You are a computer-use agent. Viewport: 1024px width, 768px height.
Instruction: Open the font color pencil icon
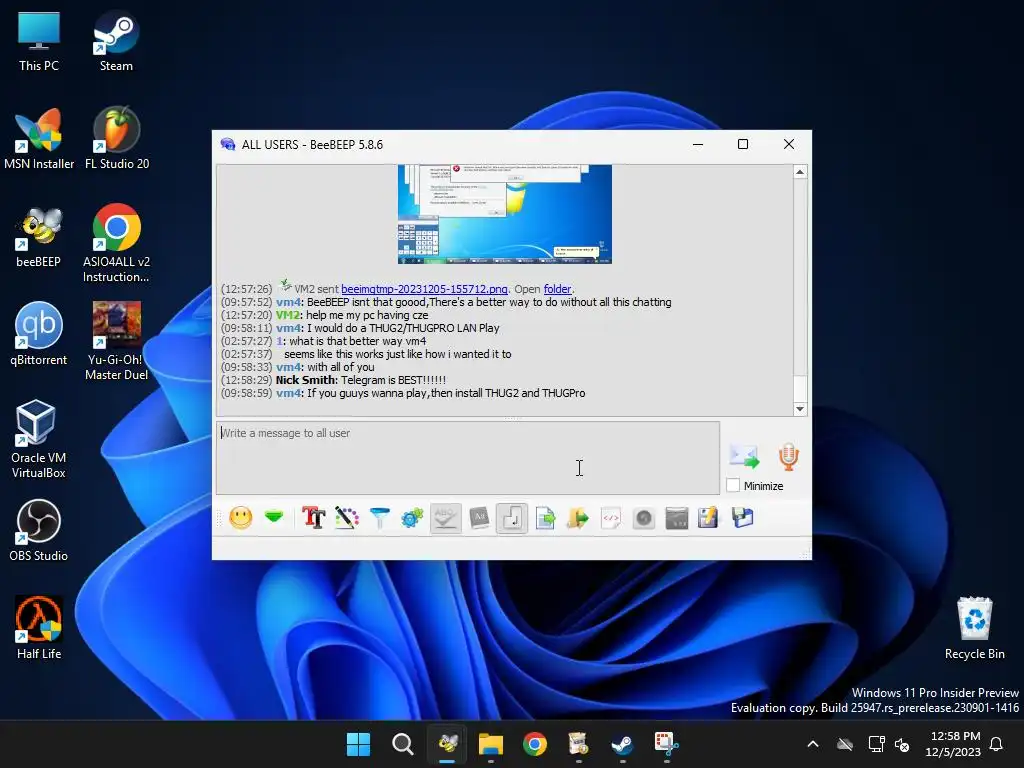[x=347, y=518]
